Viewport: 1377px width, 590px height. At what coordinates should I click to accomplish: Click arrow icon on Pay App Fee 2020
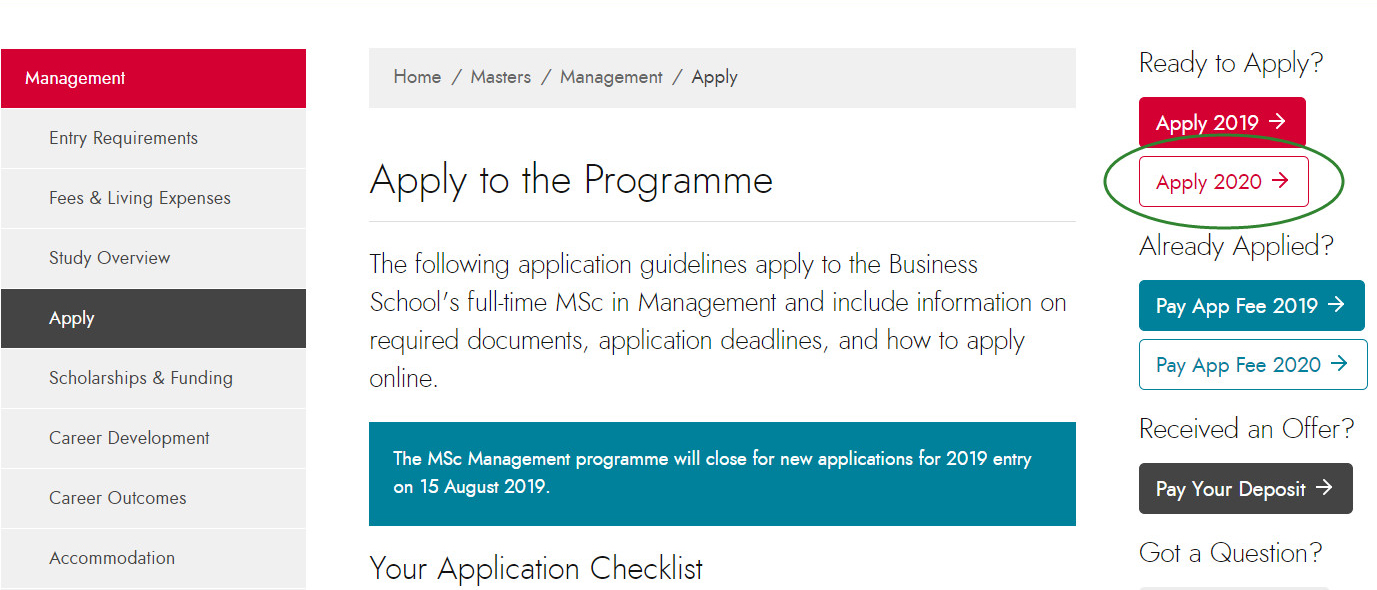[x=1339, y=364]
